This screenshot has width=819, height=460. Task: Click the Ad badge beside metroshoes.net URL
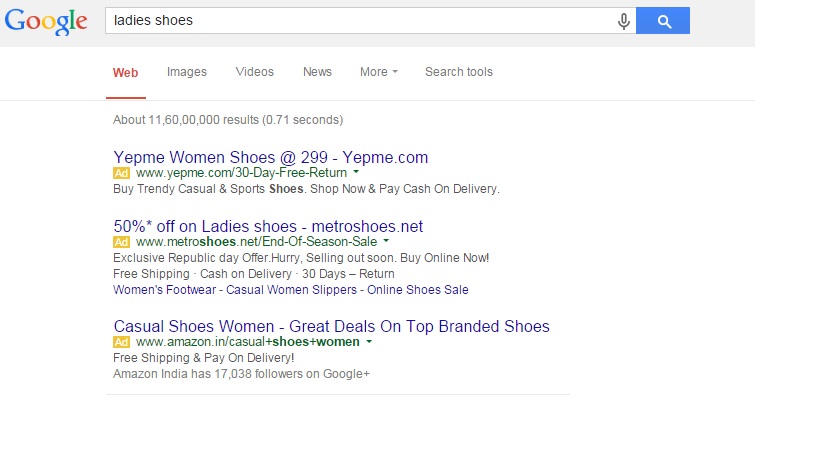click(x=121, y=242)
